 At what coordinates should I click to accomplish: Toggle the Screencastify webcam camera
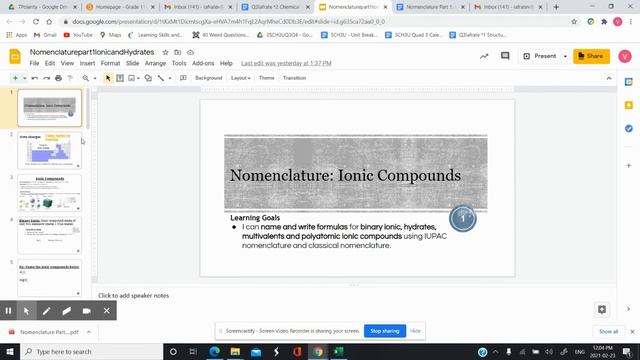87,311
